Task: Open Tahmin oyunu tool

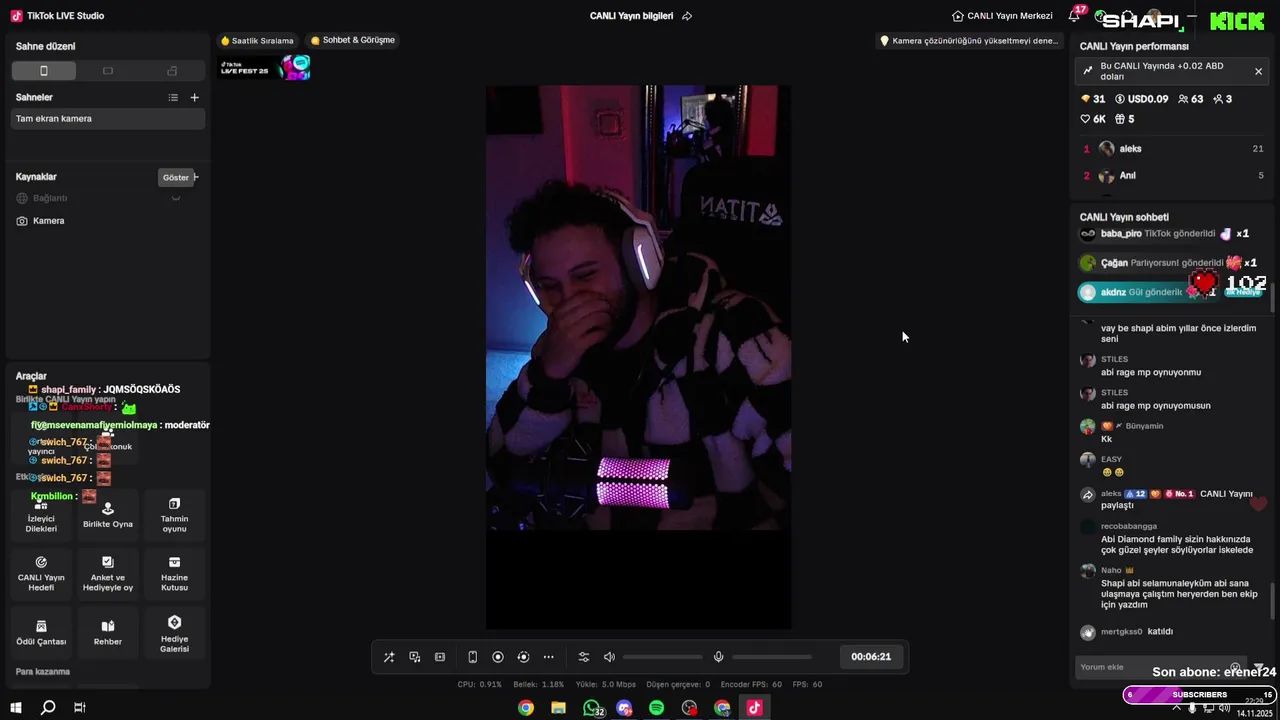Action: [174, 515]
